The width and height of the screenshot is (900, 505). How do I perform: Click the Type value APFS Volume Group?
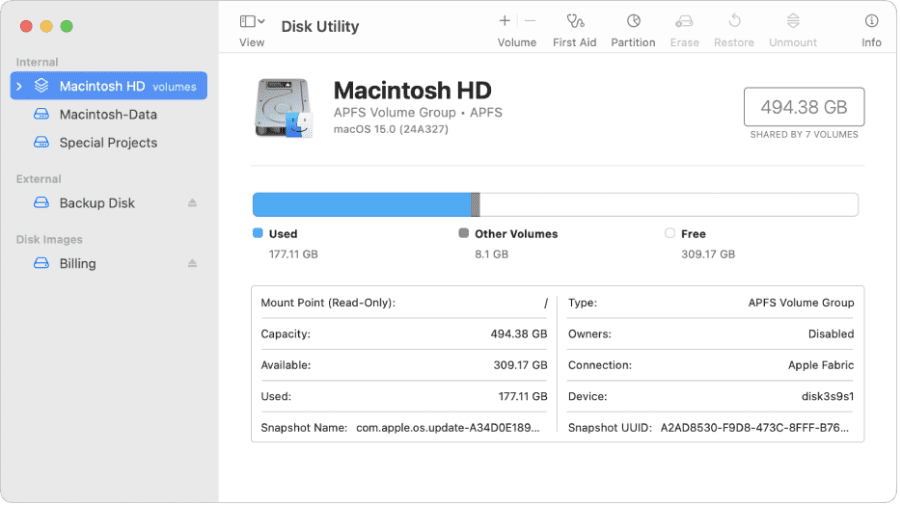pyautogui.click(x=801, y=303)
